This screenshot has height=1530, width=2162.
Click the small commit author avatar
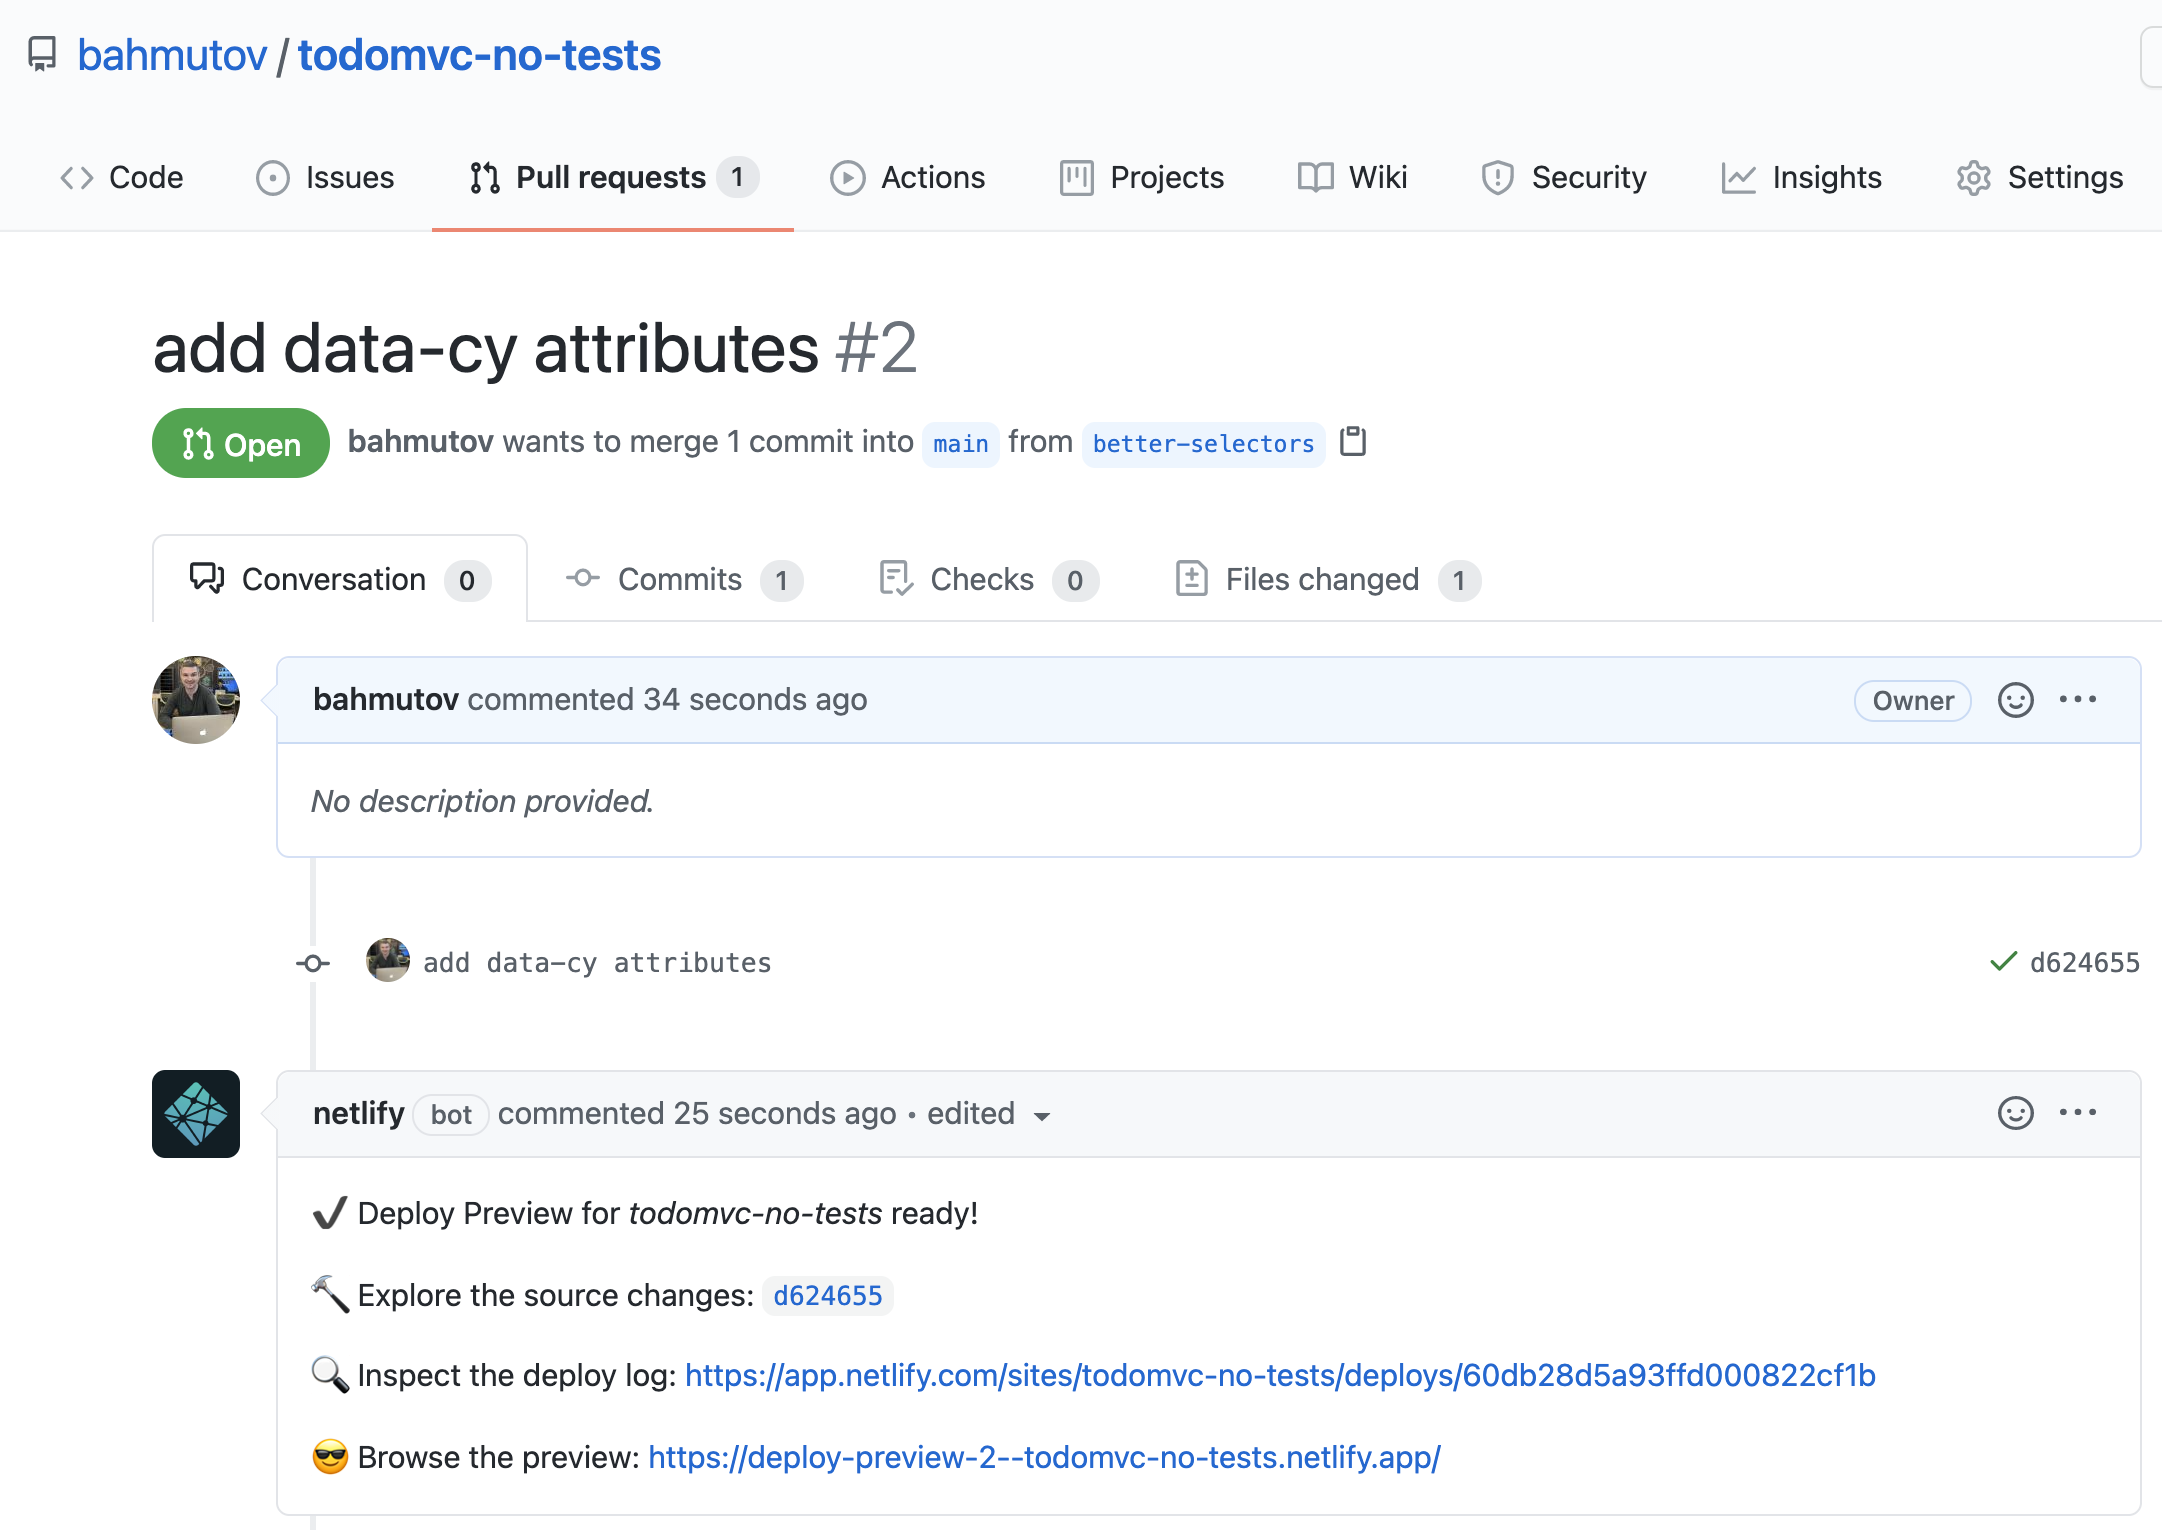coord(388,960)
